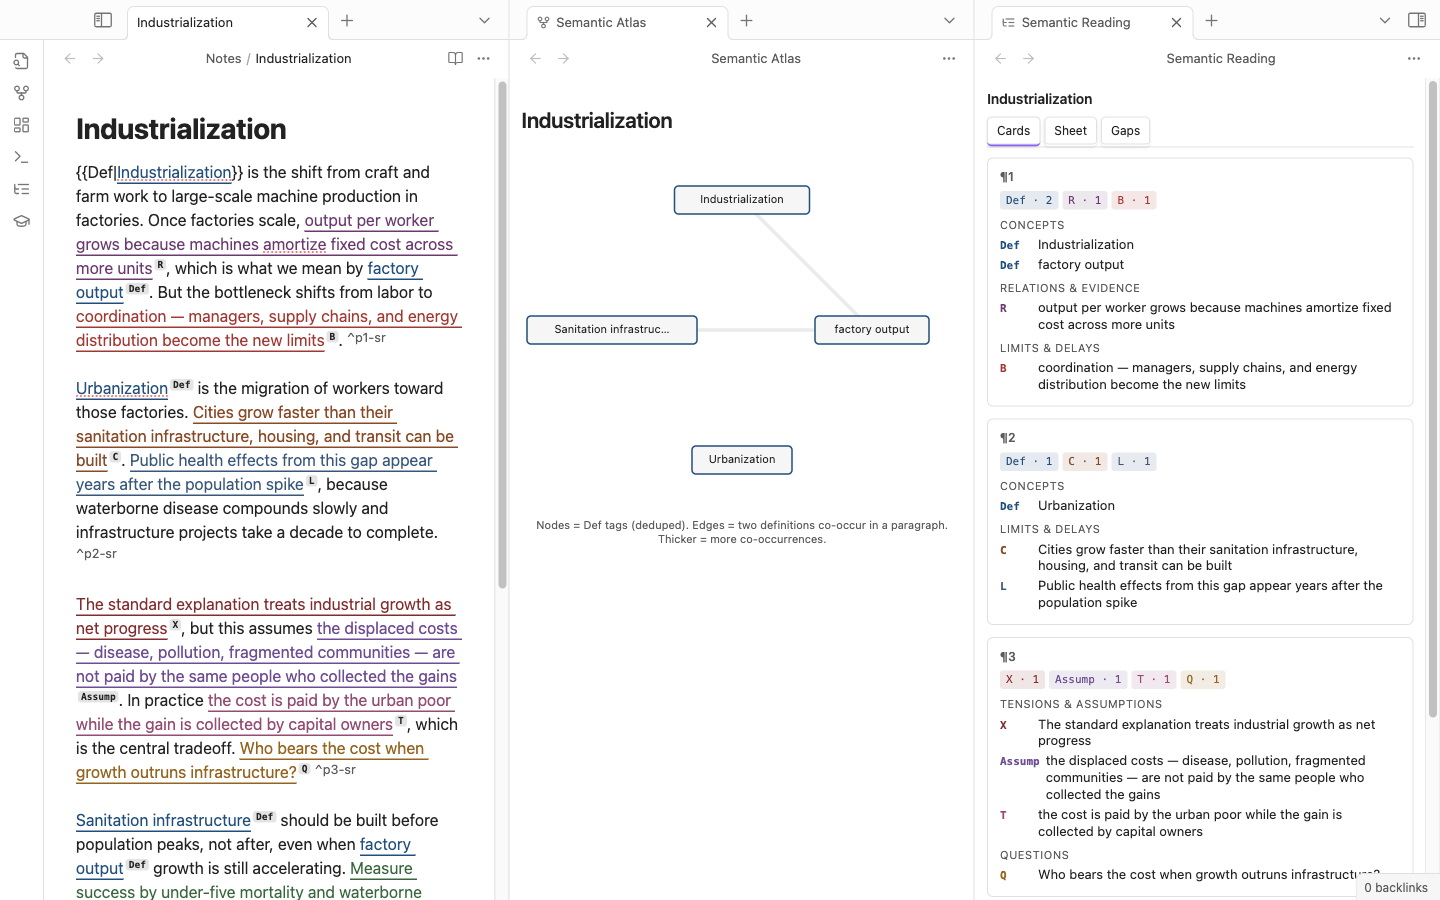Image resolution: width=1440 pixels, height=900 pixels.
Task: Click the Sanitation infrastructure definition link
Action: click(163, 821)
